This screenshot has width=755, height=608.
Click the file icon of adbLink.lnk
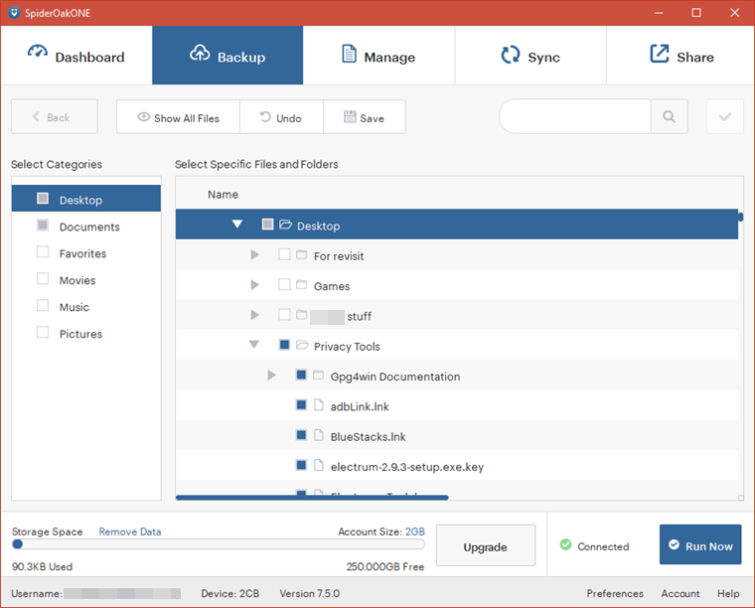(318, 405)
